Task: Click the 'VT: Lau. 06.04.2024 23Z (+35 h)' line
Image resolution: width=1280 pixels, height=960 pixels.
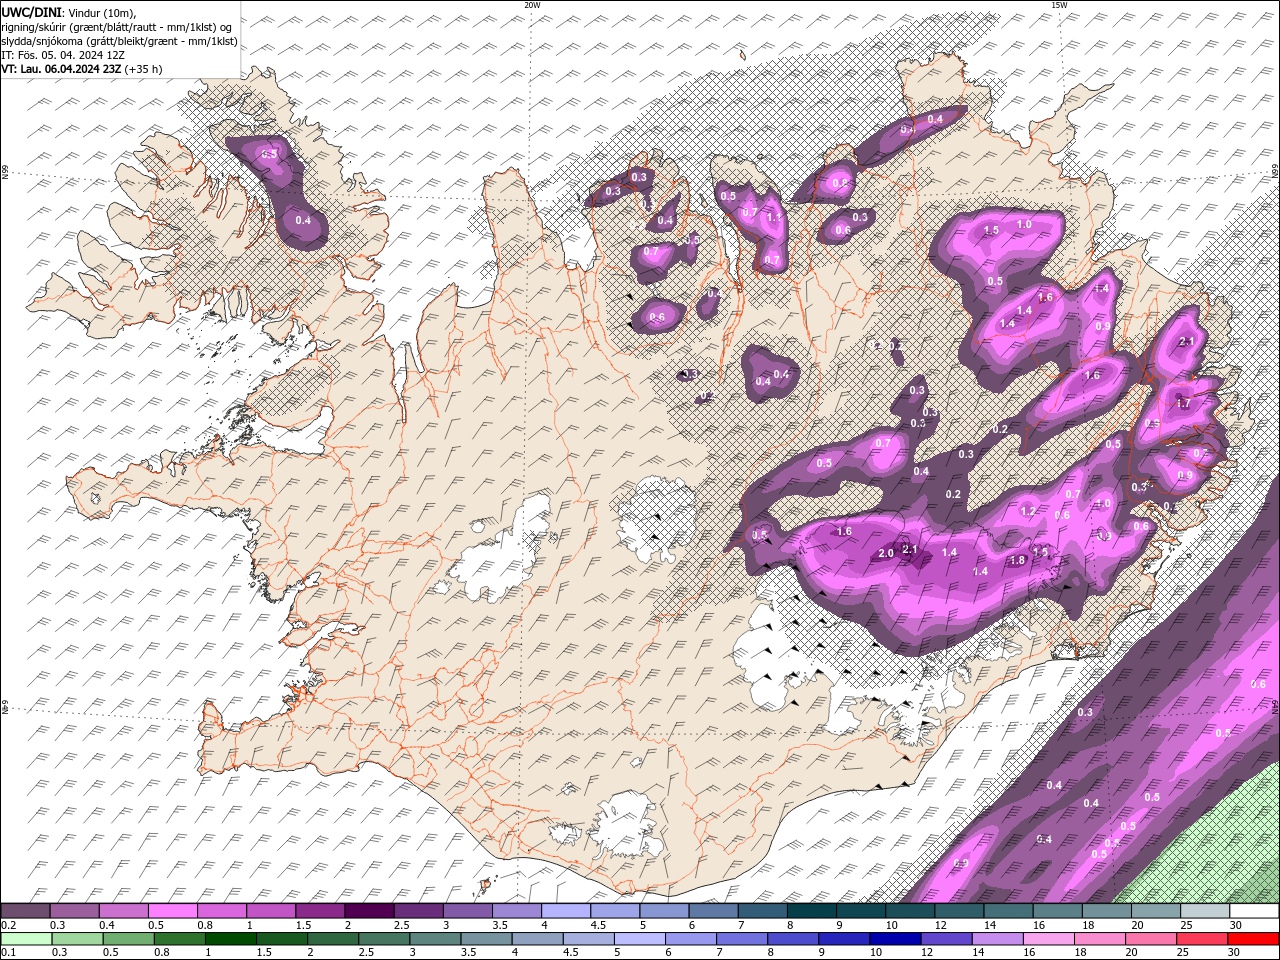Action: tap(82, 69)
